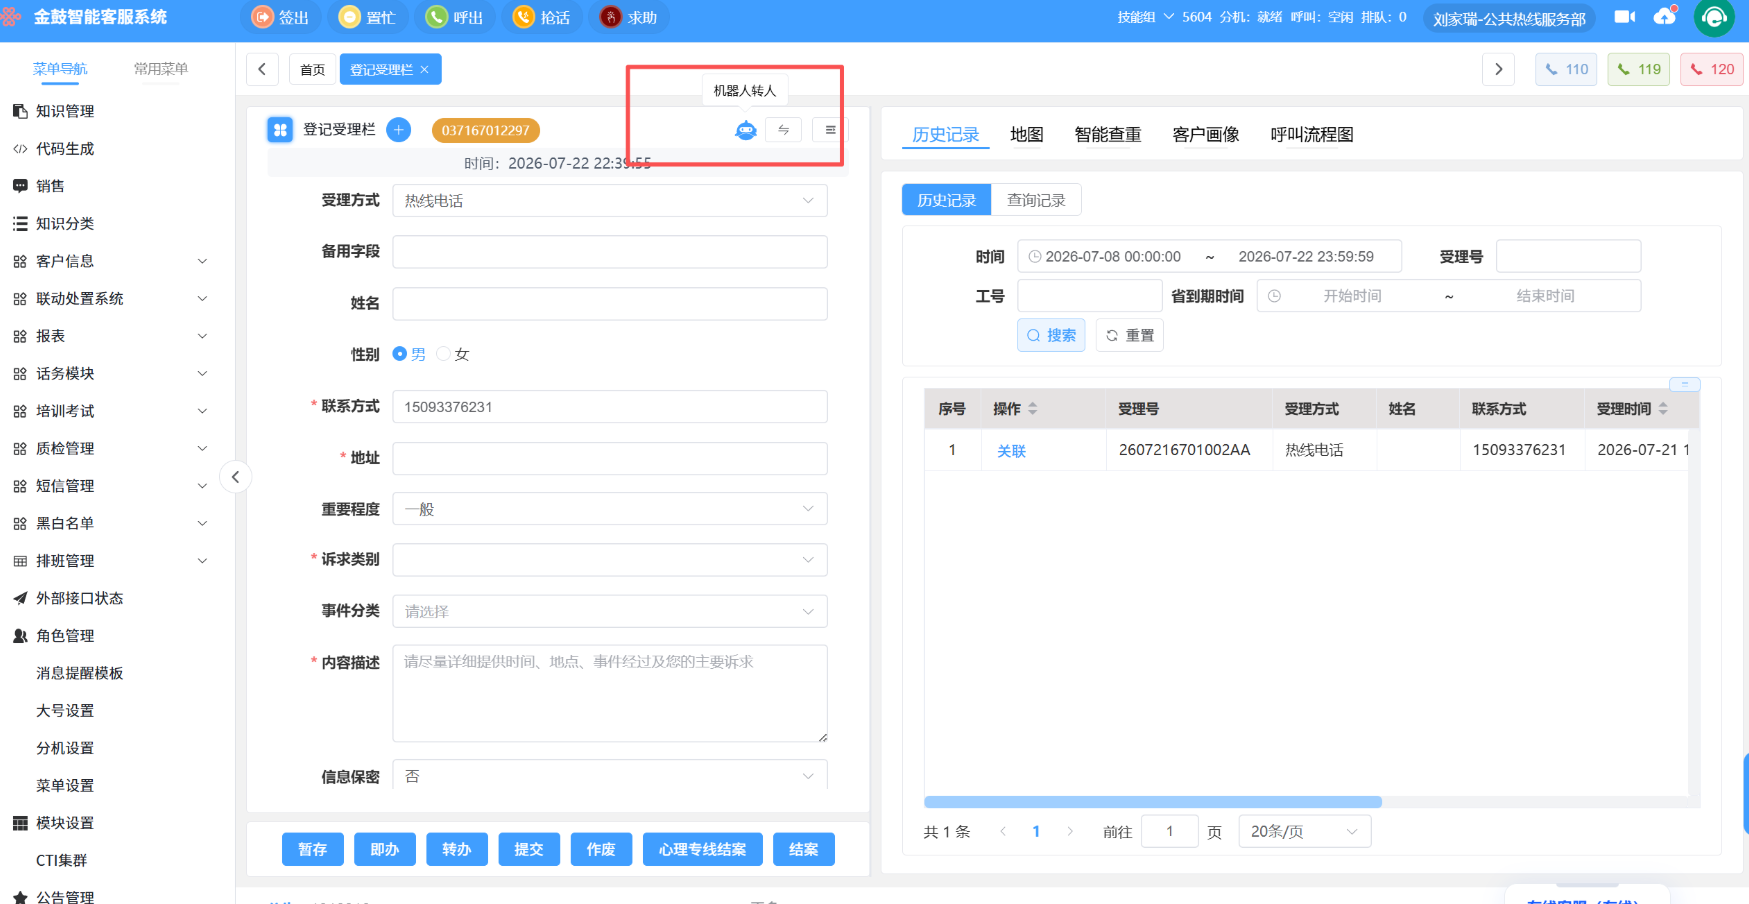Click the robot transfer-to-human icon

(746, 130)
